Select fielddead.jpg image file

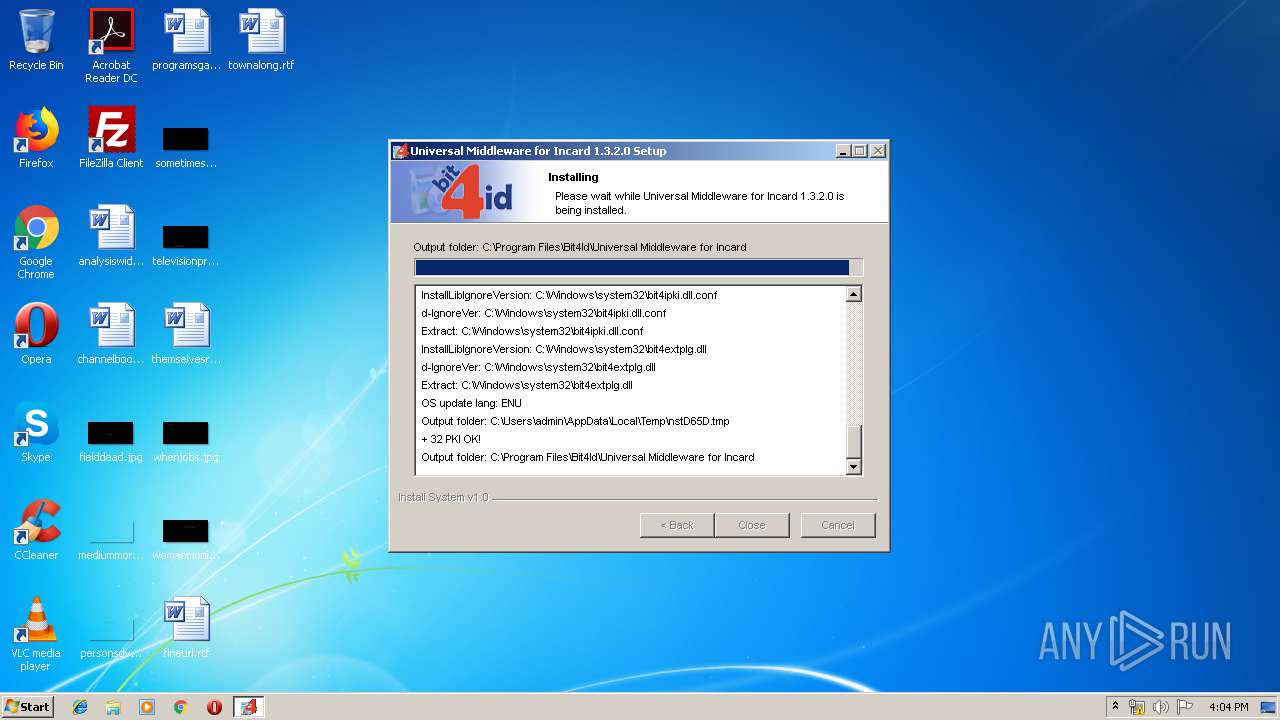[x=111, y=441]
